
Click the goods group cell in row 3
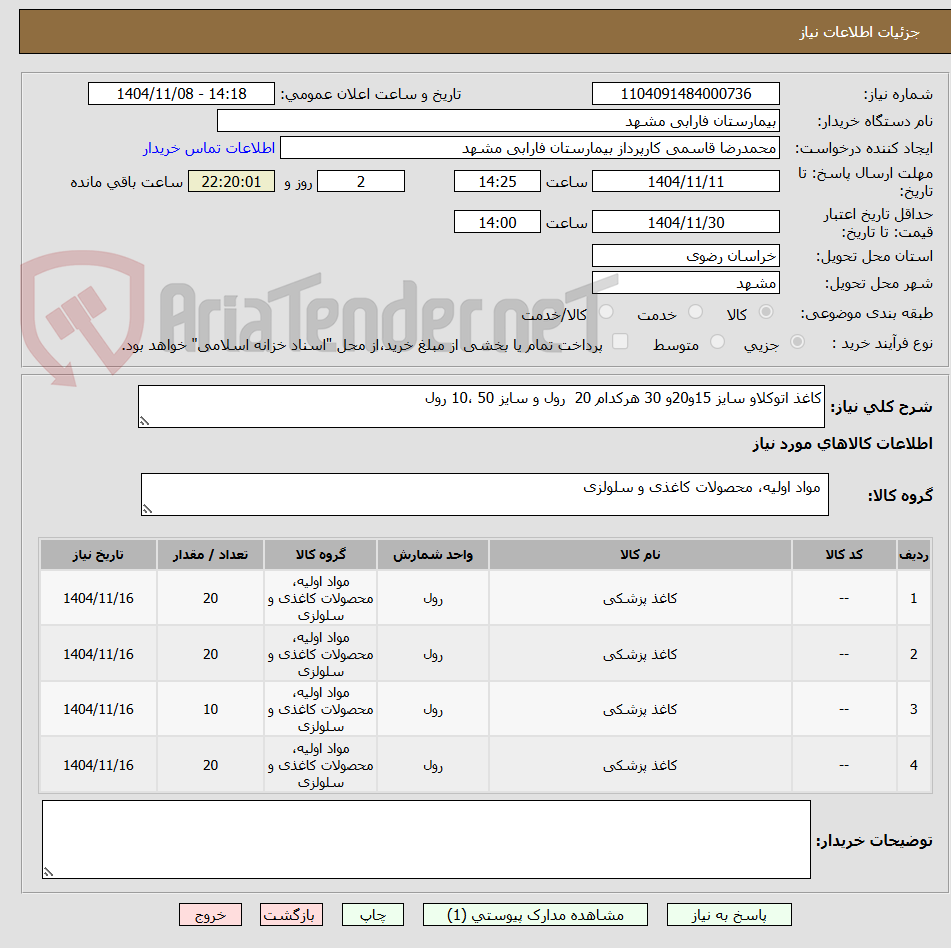320,709
